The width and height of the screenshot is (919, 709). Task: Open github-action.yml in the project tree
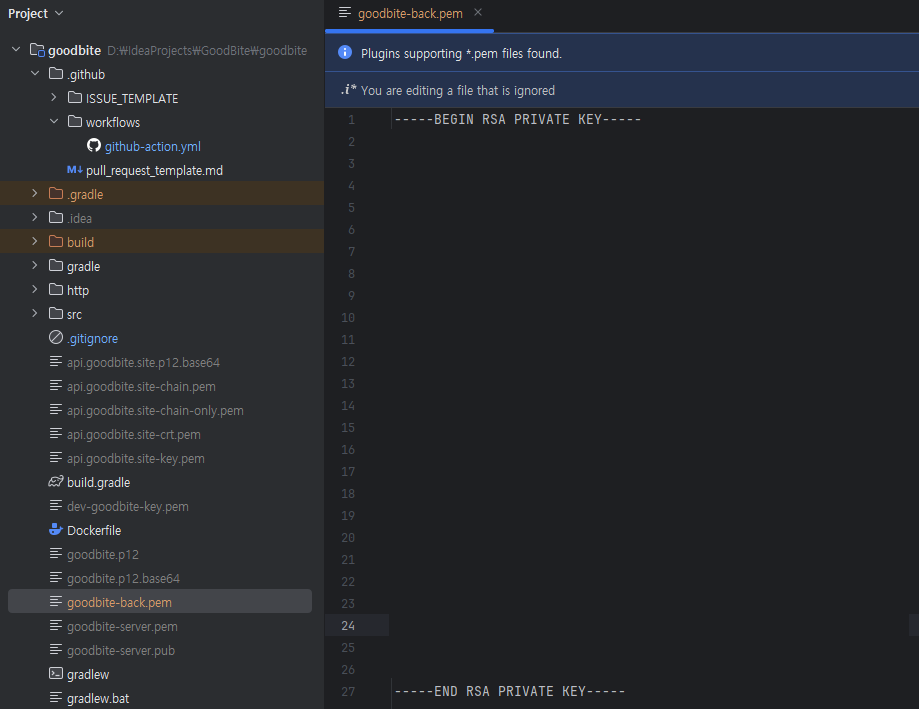[152, 146]
